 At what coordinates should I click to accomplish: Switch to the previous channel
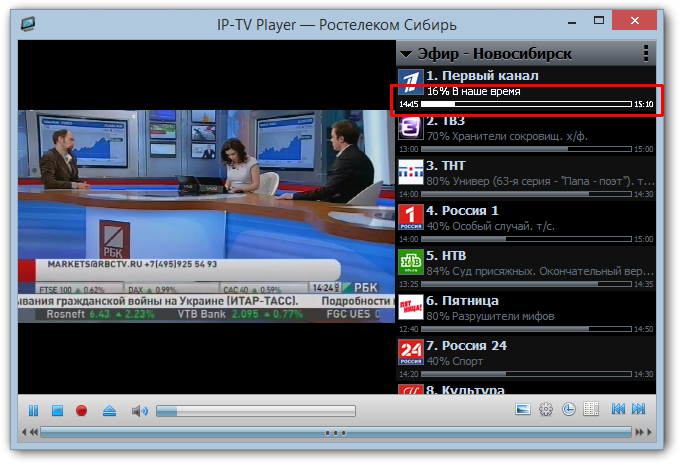pos(618,409)
